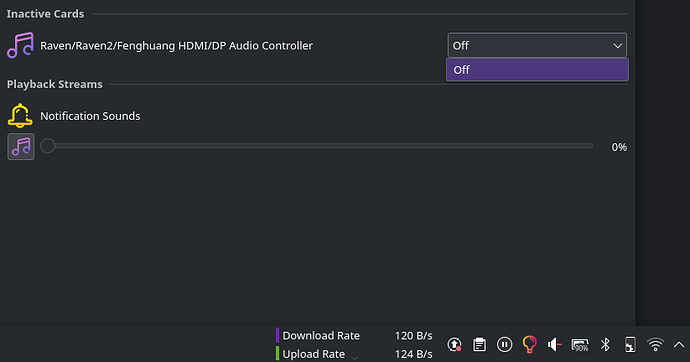Viewport: 690px width, 362px height.
Task: Open the muted audio volume tray icon
Action: point(554,344)
